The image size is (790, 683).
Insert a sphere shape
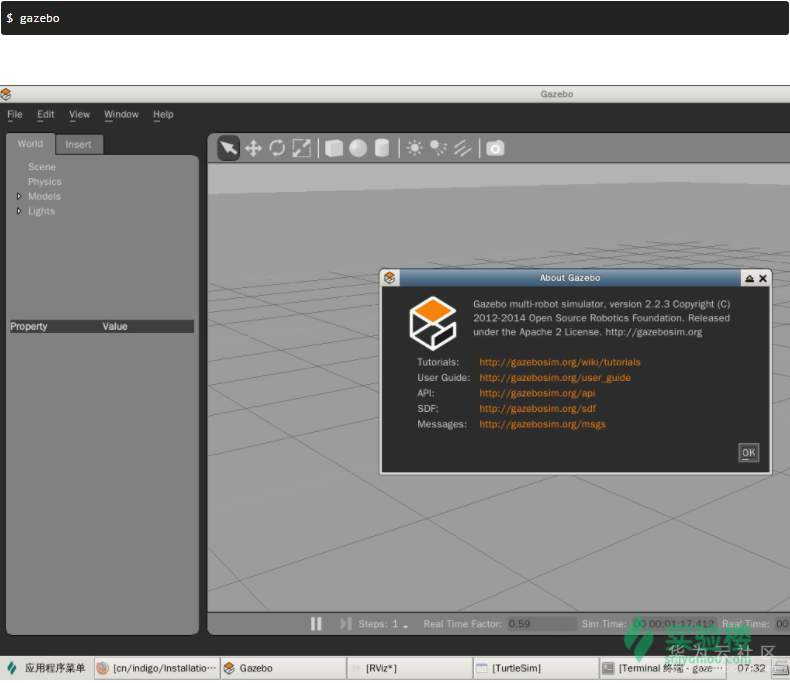coord(358,149)
